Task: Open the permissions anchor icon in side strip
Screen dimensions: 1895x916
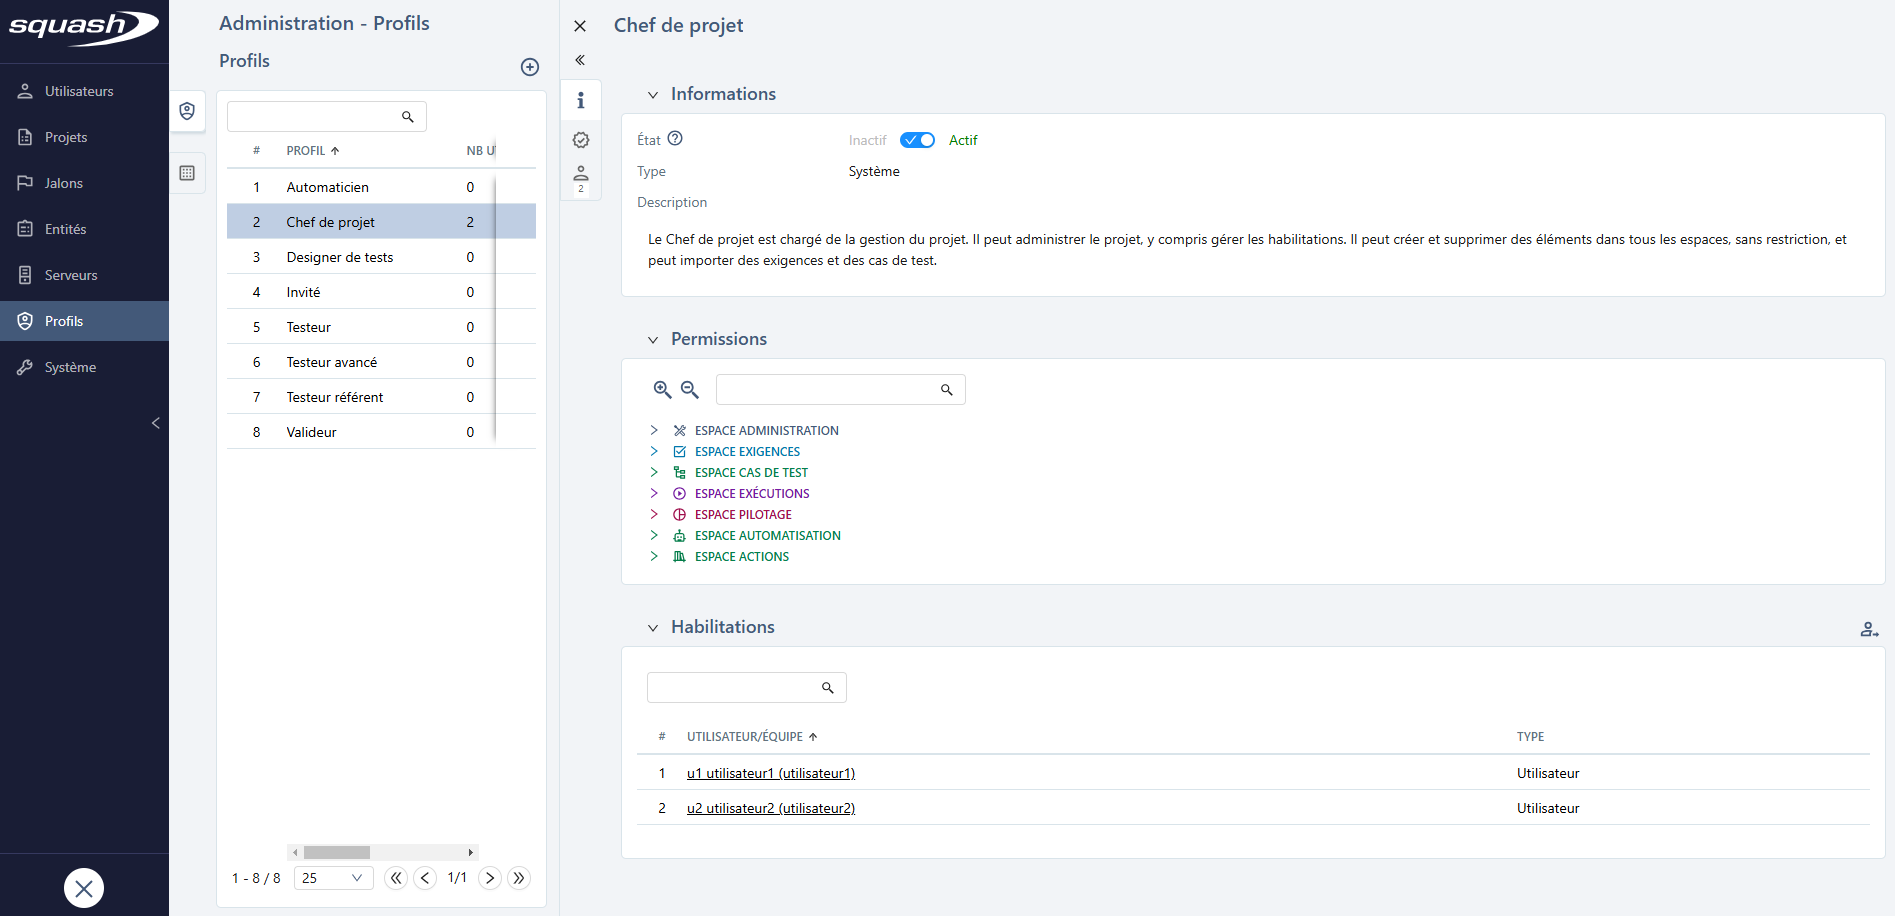Action: [581, 140]
